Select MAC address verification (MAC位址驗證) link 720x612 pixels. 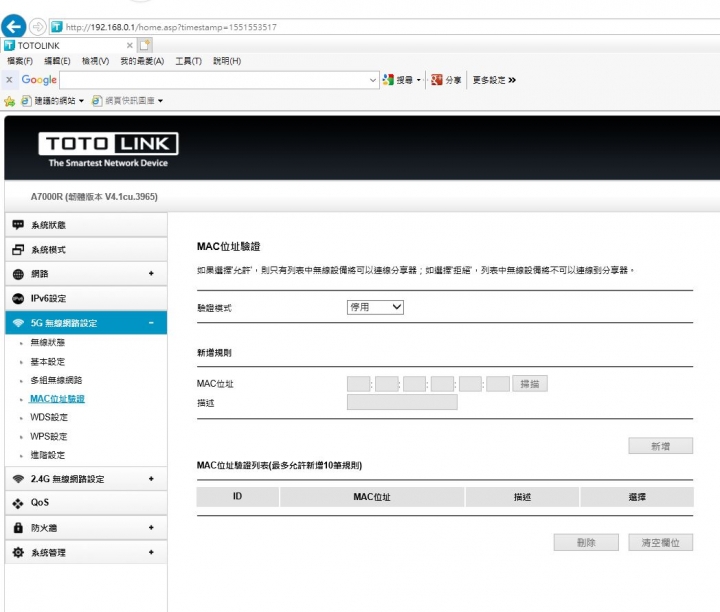[57, 399]
